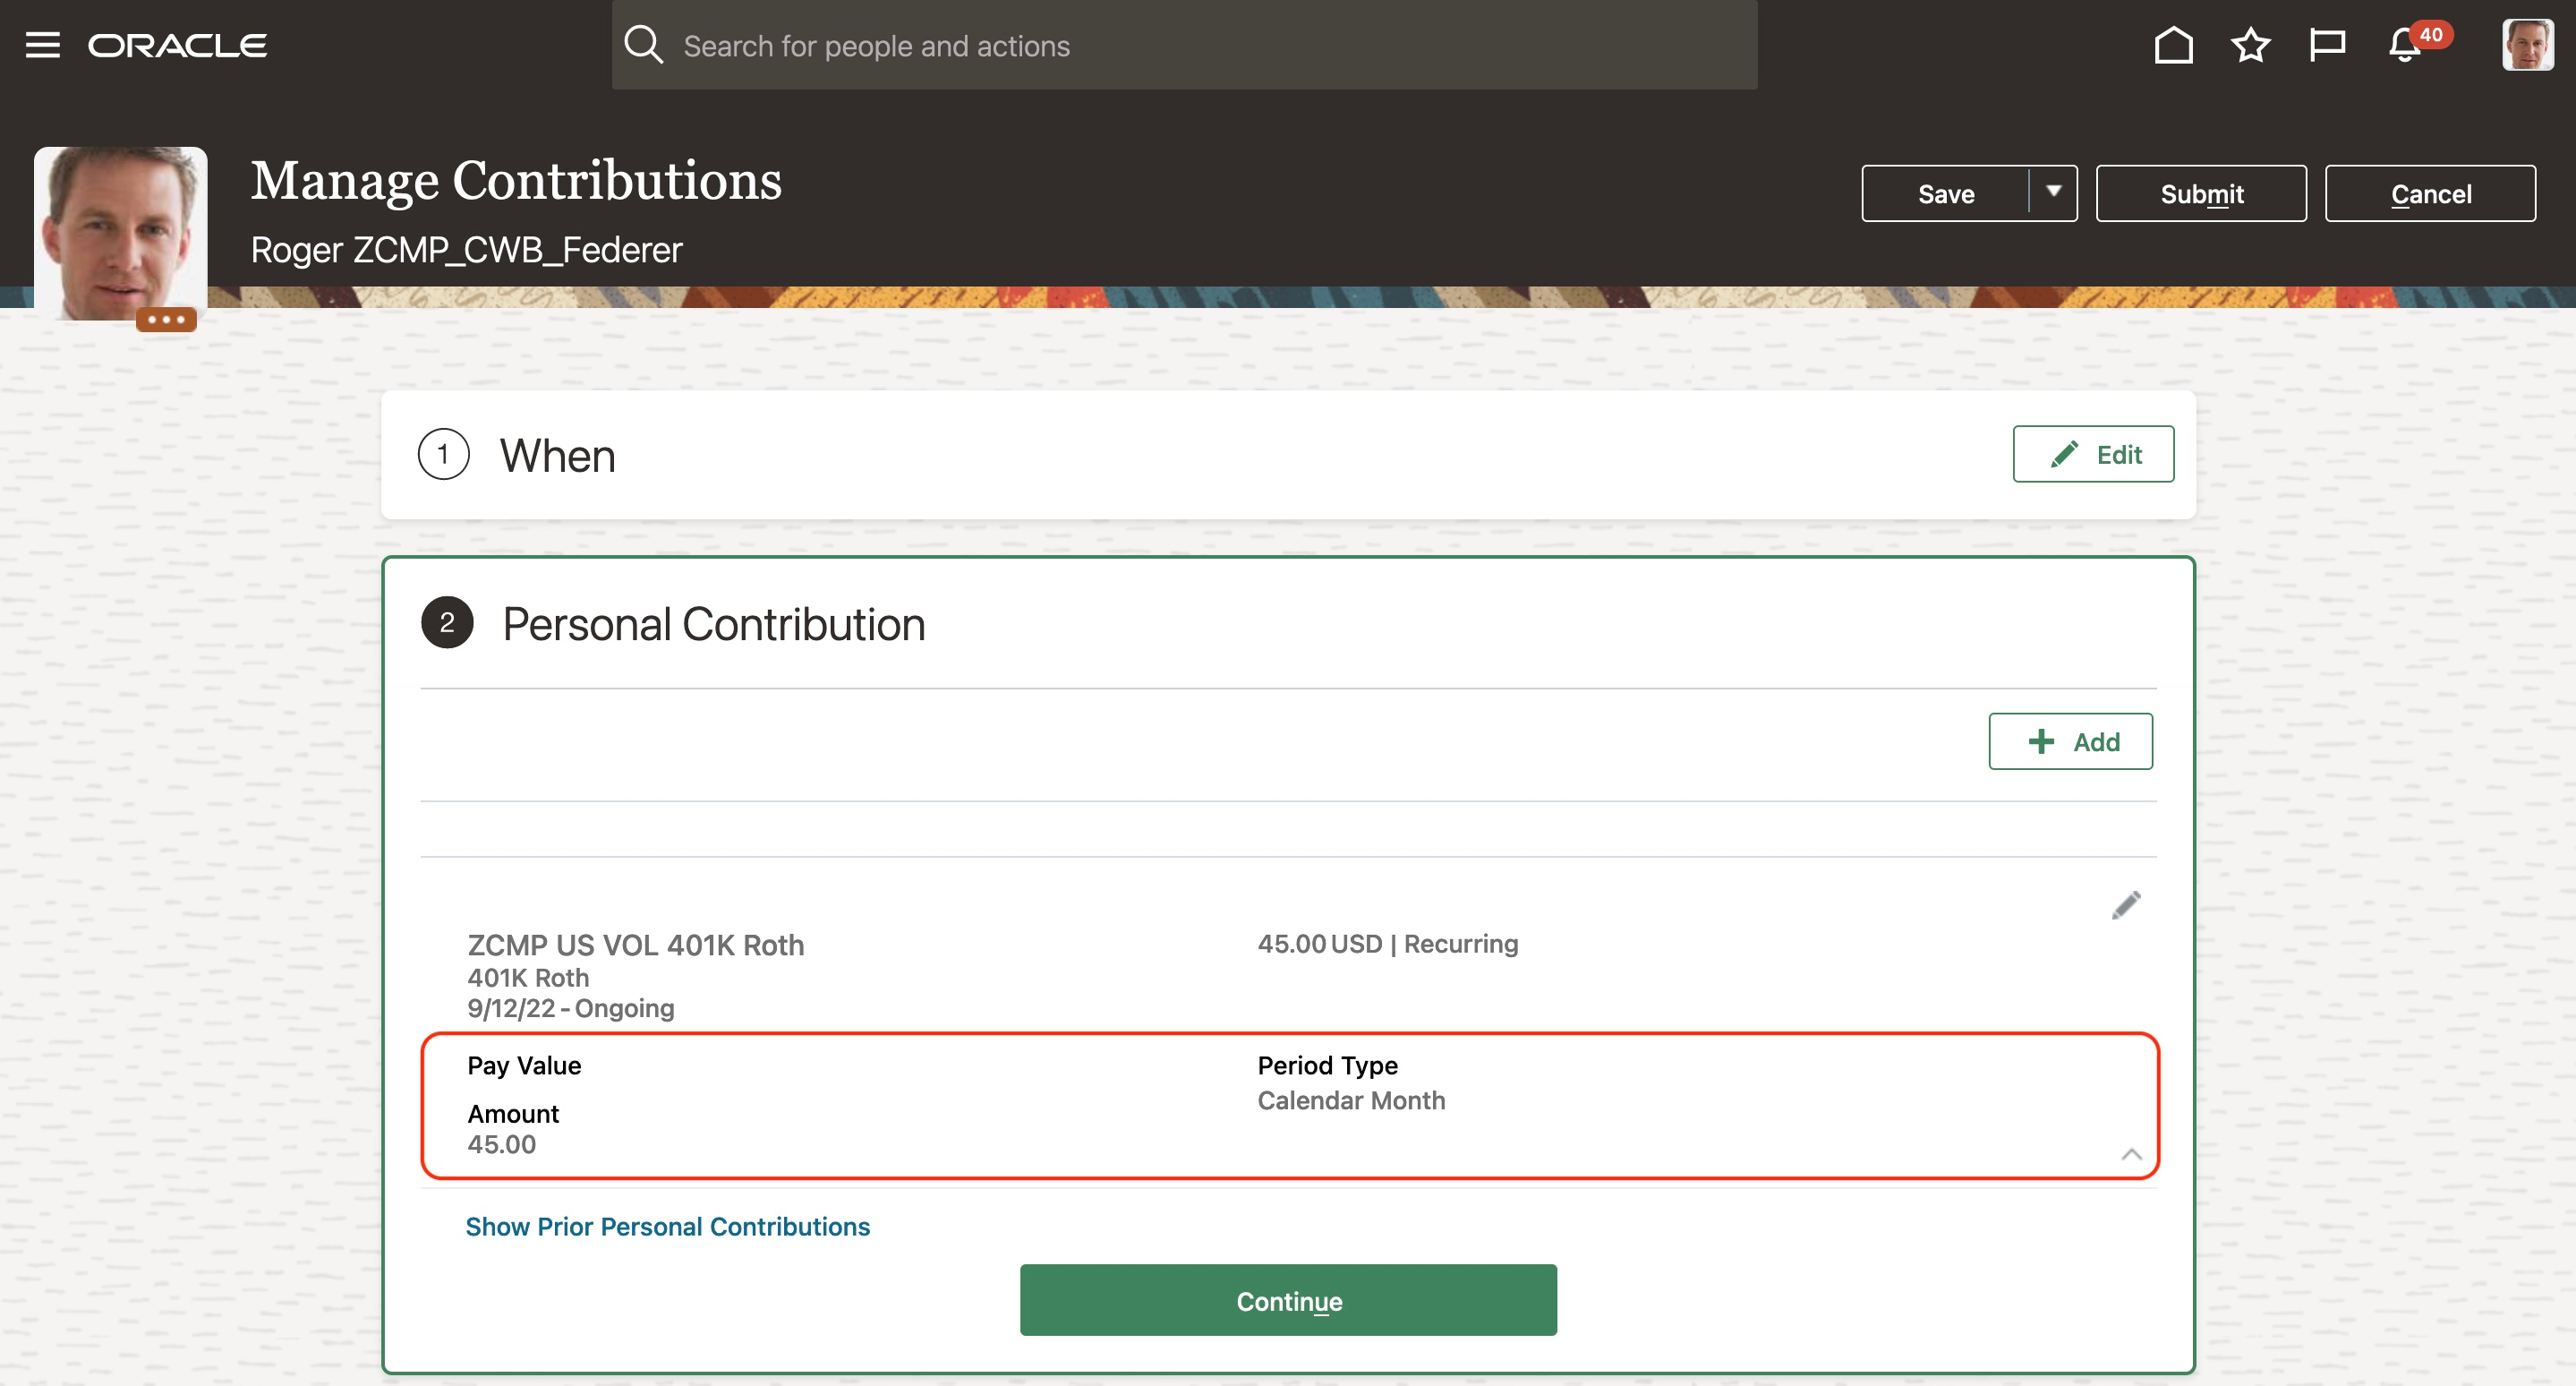Click the Pay Value label
Viewport: 2576px width, 1386px height.
pyautogui.click(x=524, y=1065)
